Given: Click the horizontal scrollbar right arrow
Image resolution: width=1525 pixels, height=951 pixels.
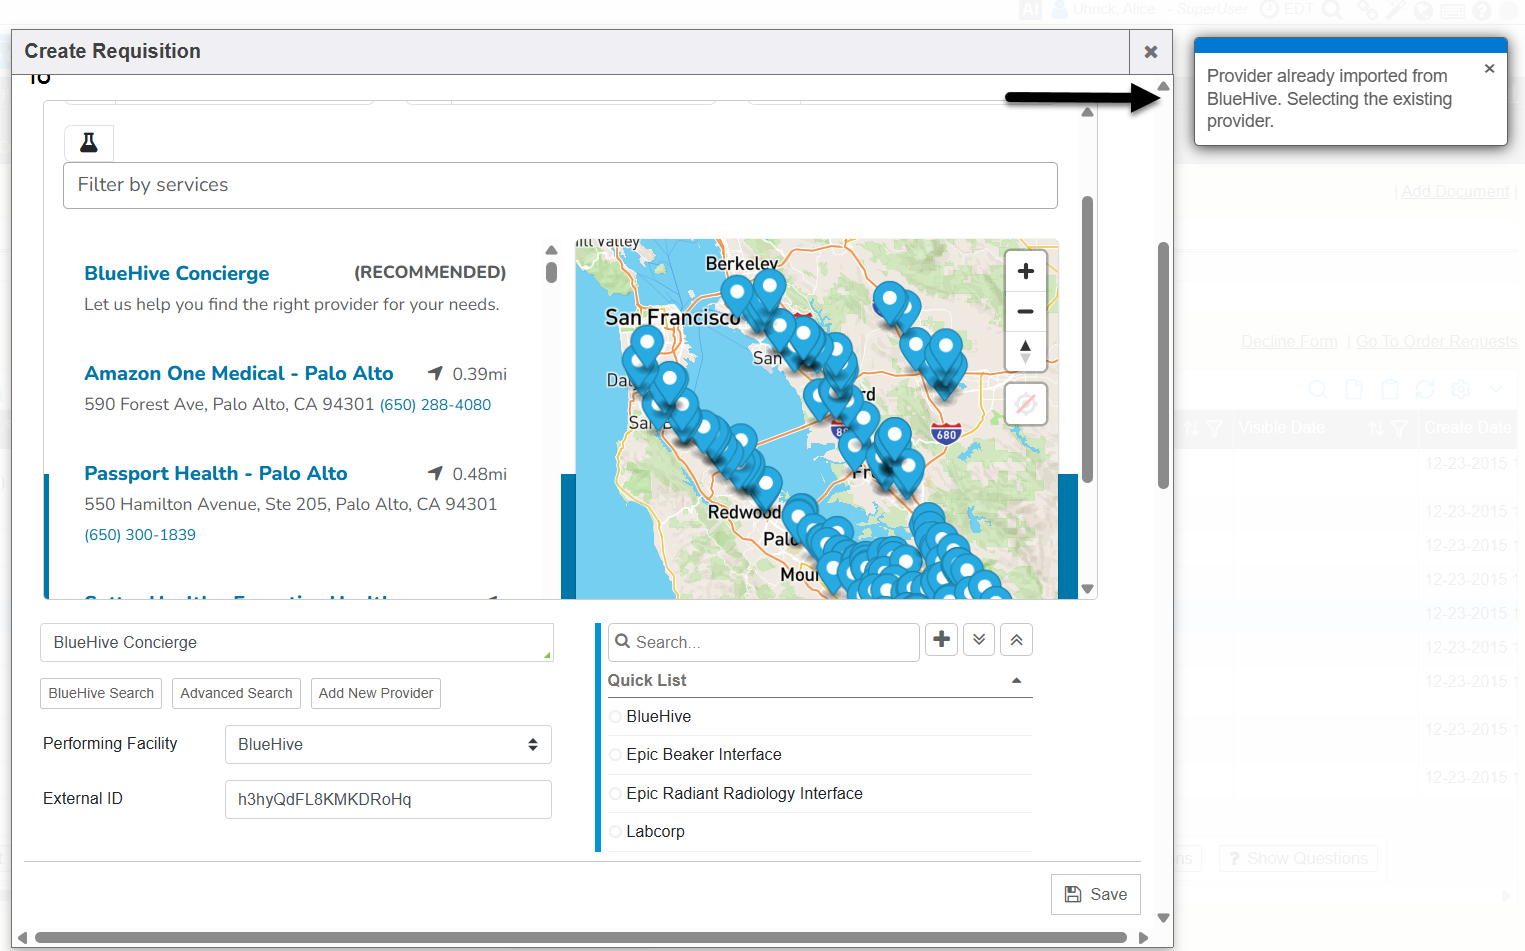Looking at the screenshot, I should click(x=1143, y=938).
